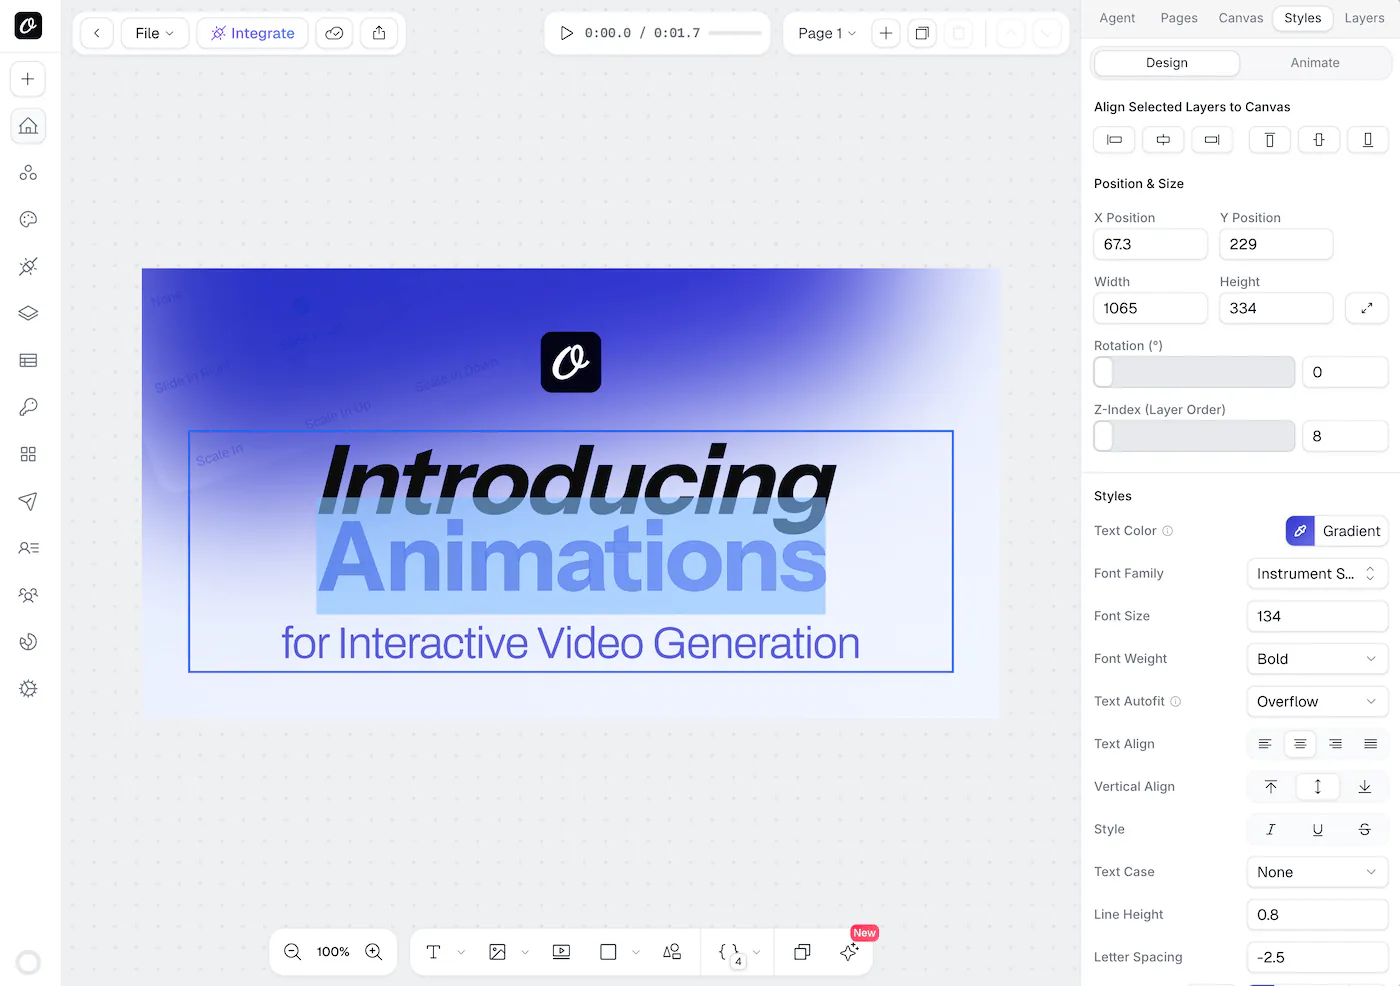The width and height of the screenshot is (1400, 986).
Task: Click the variables curly braces icon
Action: (730, 952)
